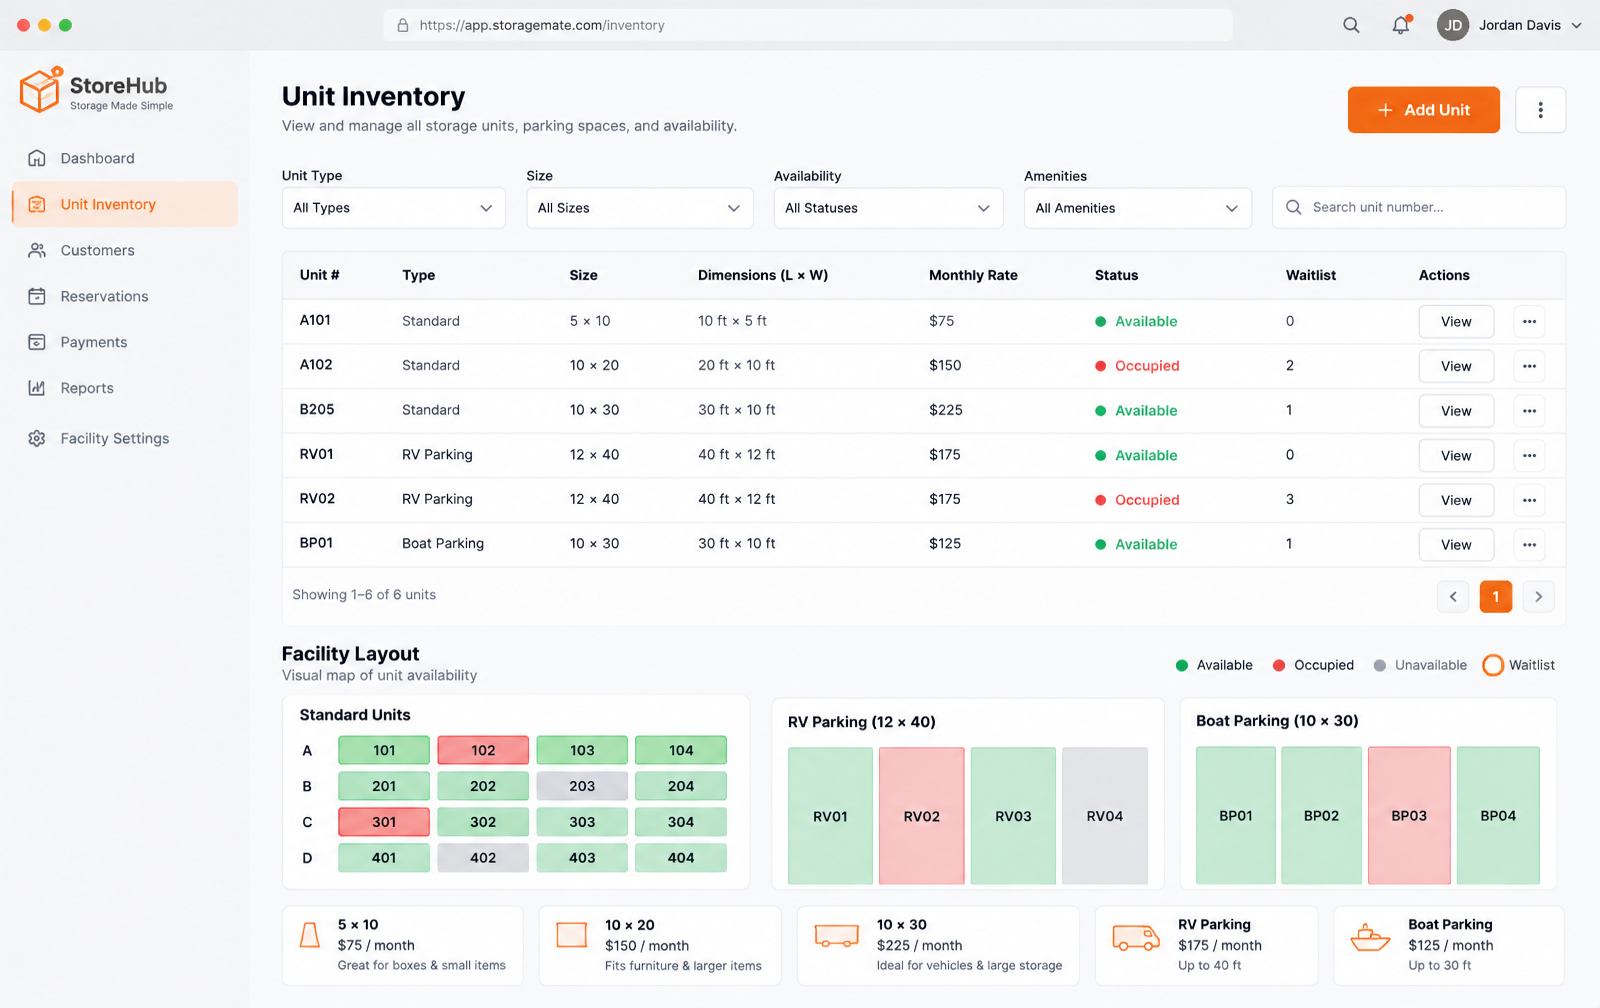This screenshot has height=1008, width=1600.
Task: Select BP01 space on the layout
Action: 1236,815
